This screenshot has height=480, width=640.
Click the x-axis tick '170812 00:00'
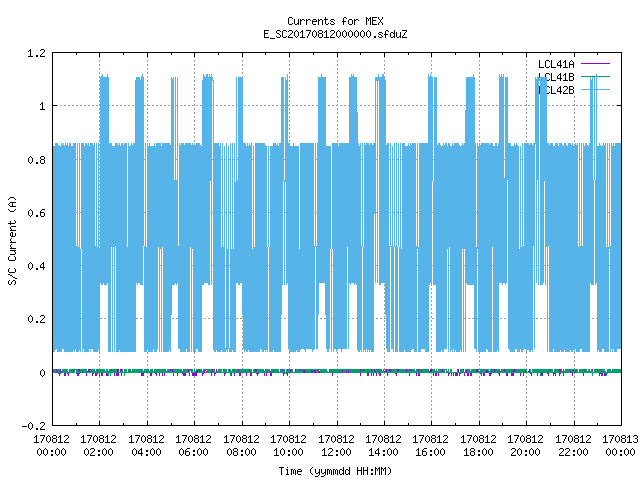pos(51,446)
